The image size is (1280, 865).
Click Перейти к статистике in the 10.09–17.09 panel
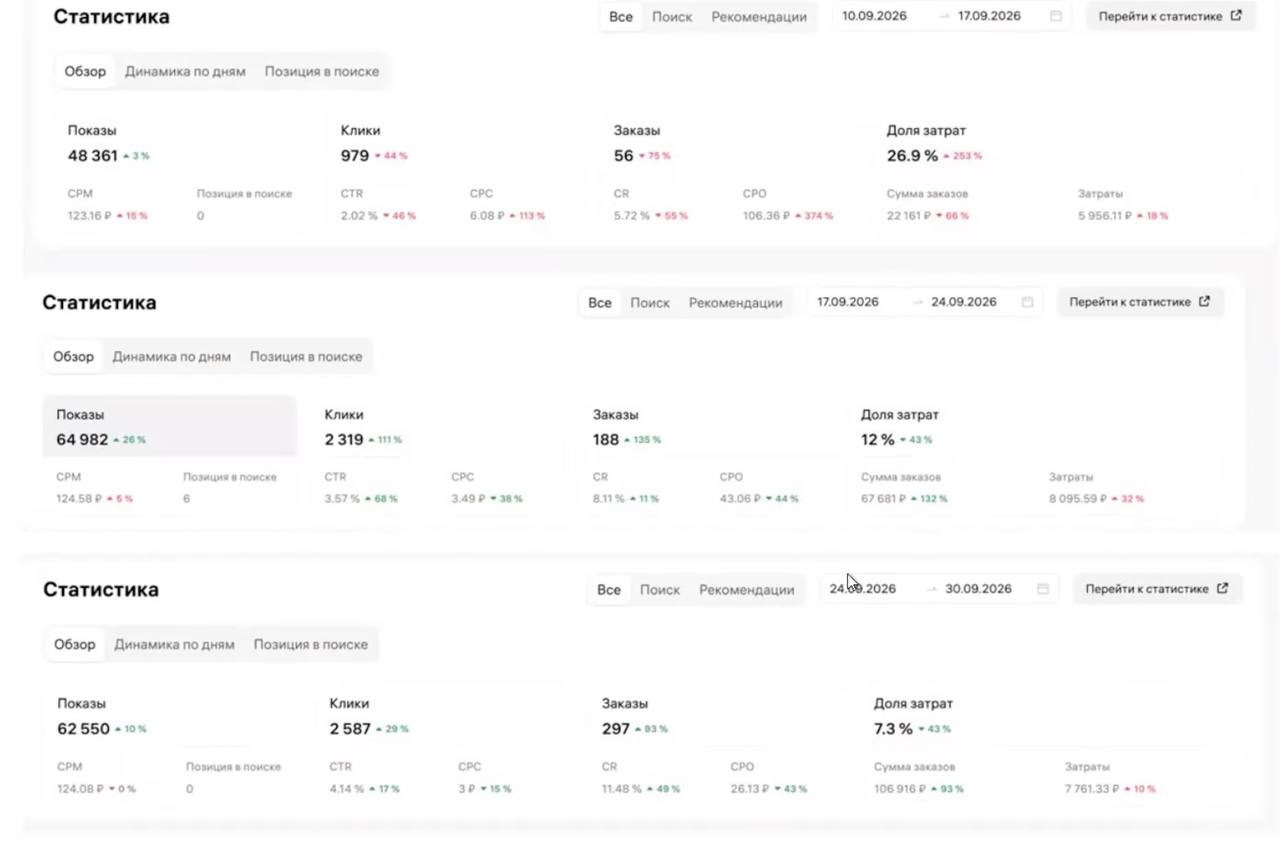(x=1170, y=16)
